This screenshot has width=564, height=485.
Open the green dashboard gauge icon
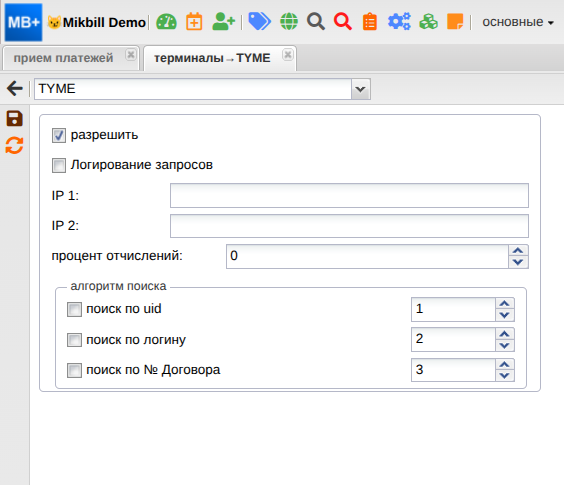166,22
